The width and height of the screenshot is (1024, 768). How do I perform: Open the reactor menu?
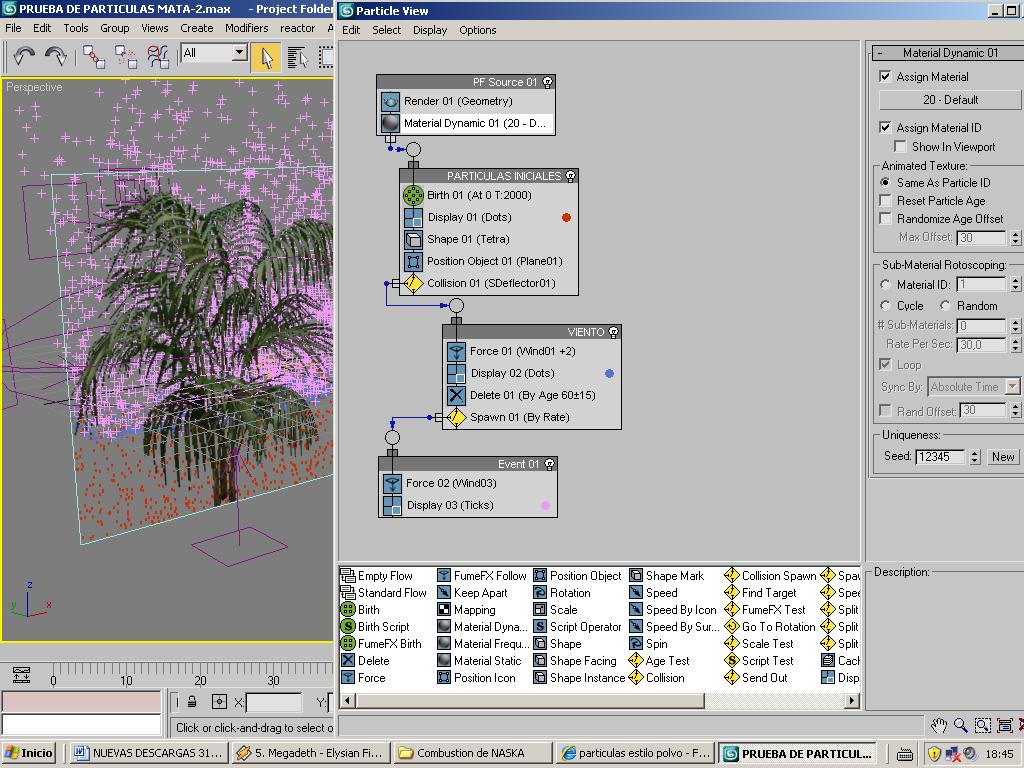pos(297,28)
